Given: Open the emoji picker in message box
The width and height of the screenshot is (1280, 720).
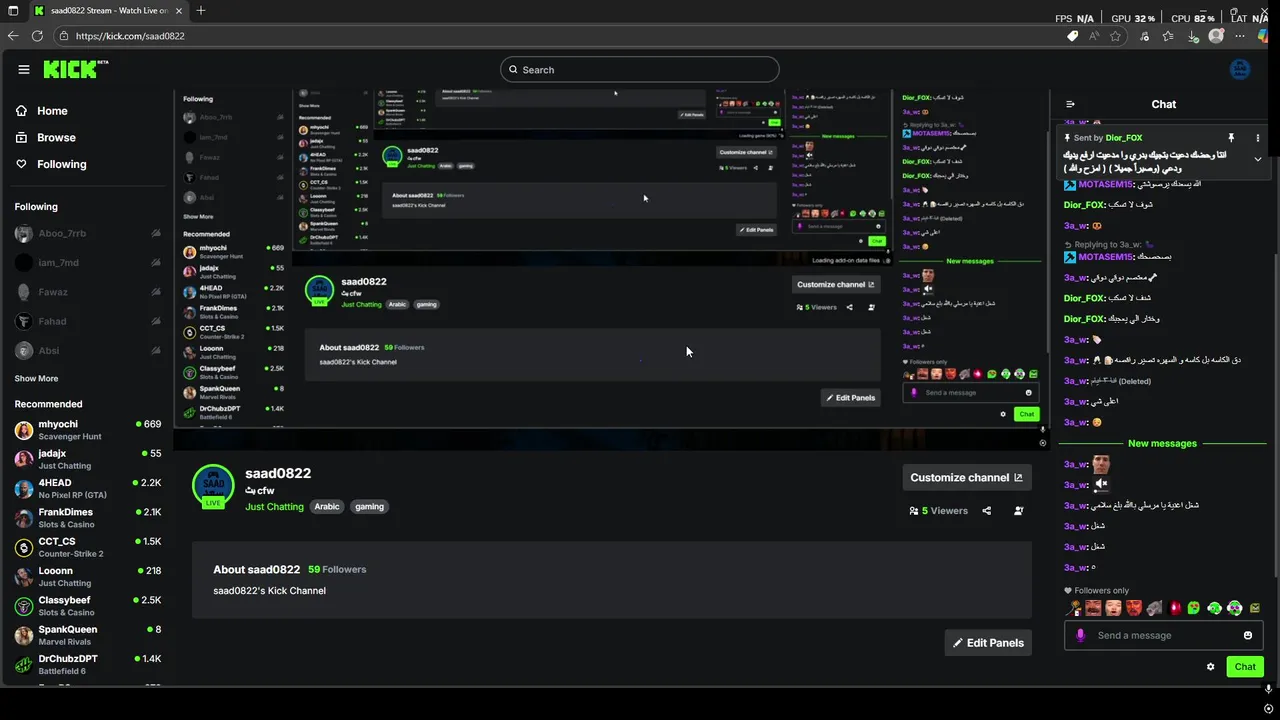Looking at the screenshot, I should tap(1248, 635).
